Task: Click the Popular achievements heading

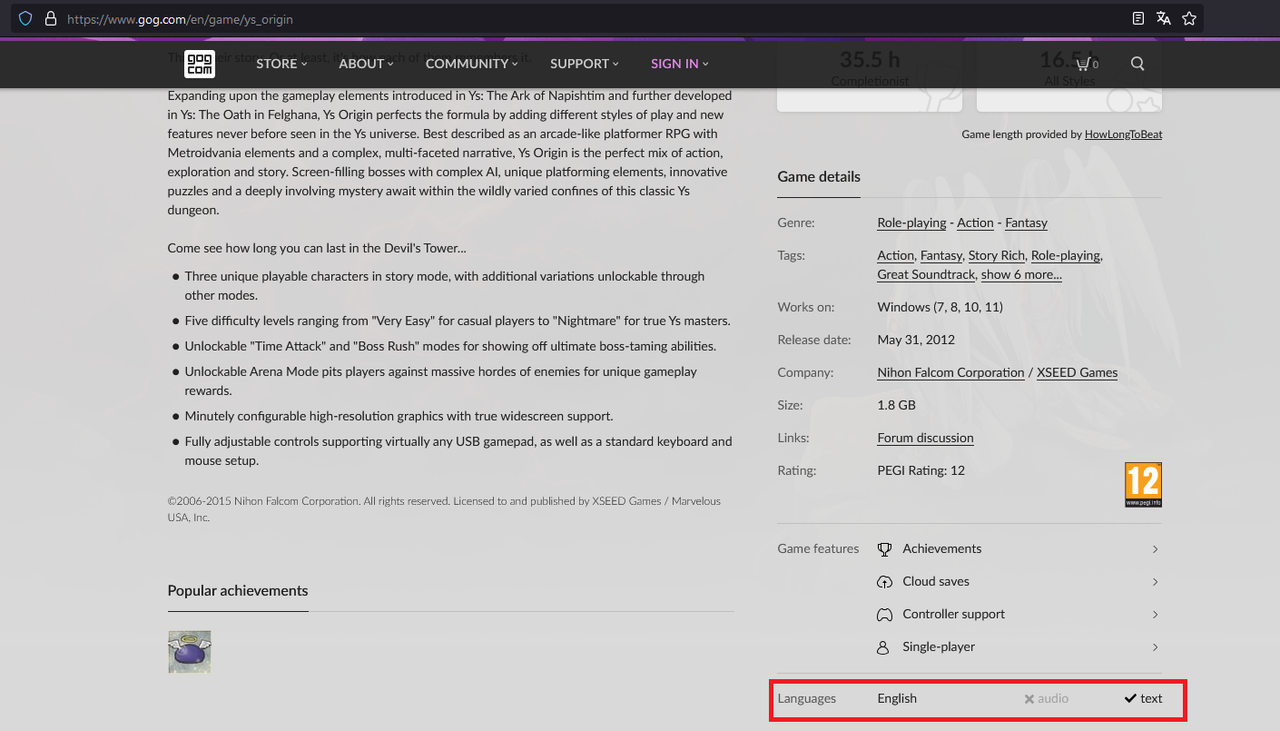Action: (238, 591)
